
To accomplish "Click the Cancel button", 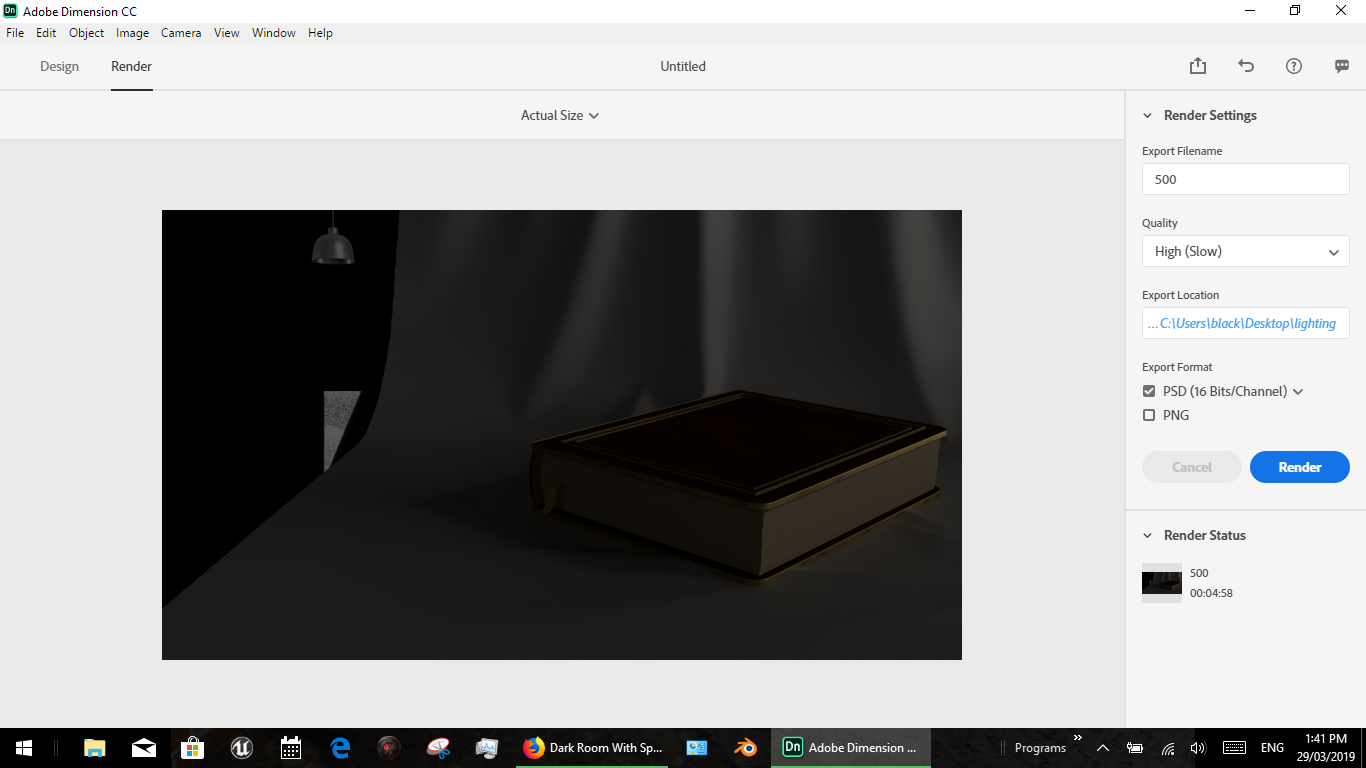I will (1192, 467).
